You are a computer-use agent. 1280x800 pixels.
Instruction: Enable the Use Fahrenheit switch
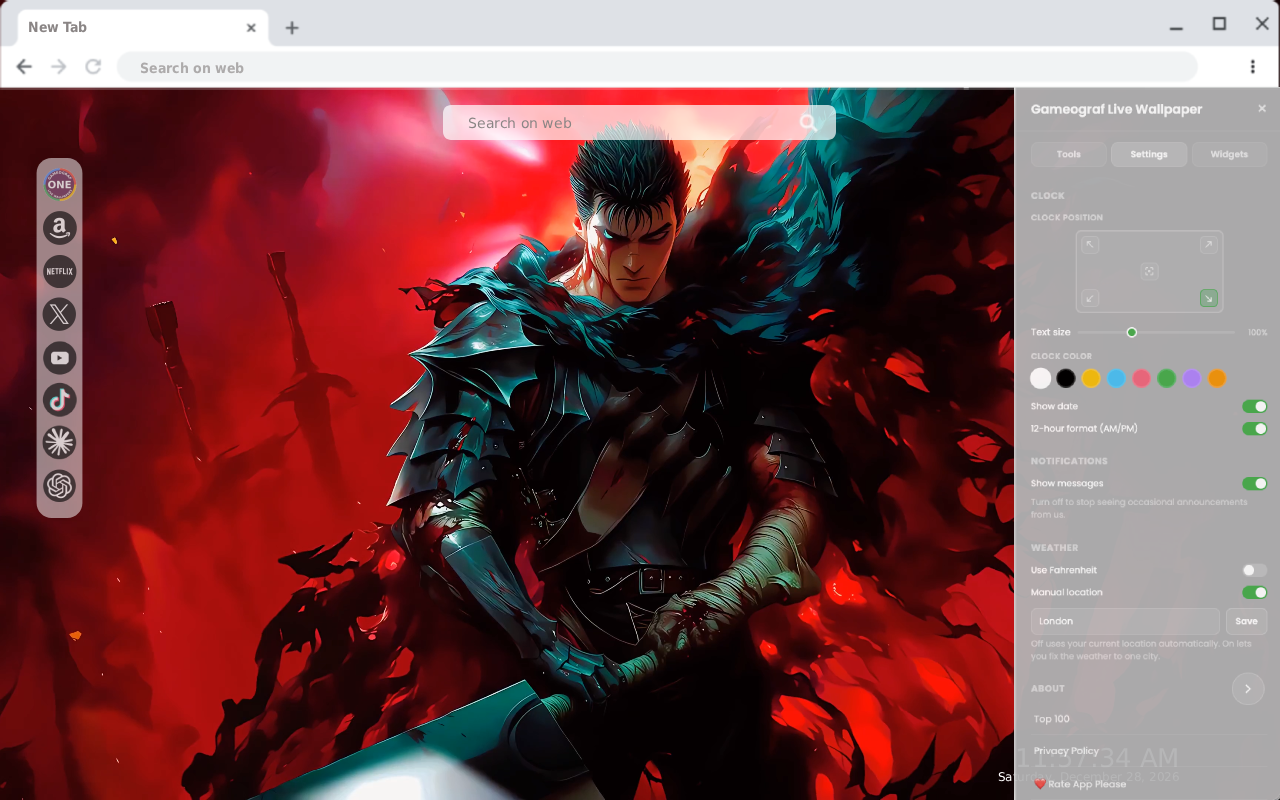(x=1254, y=570)
